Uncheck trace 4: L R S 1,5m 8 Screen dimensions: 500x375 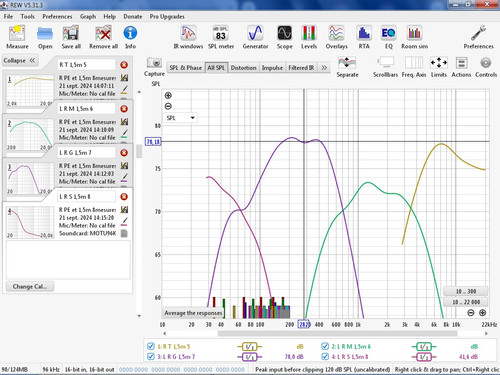click(325, 356)
